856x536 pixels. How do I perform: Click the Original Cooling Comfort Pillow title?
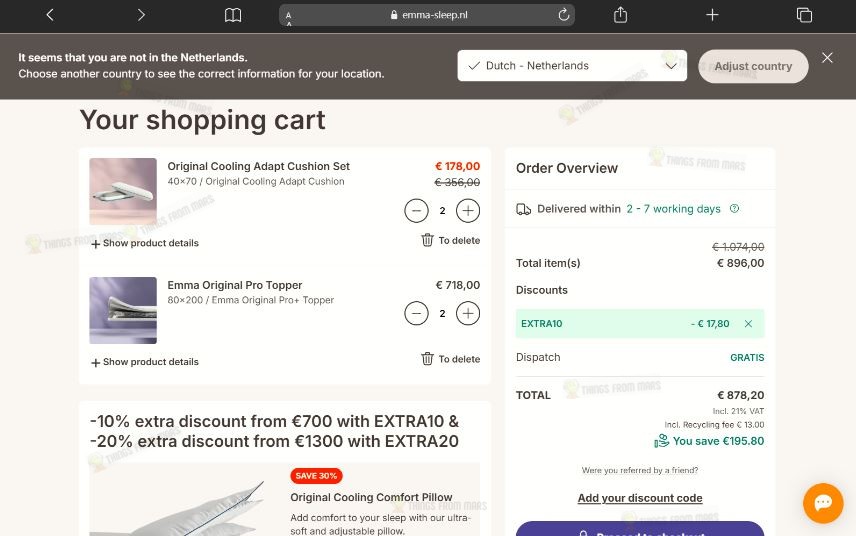[371, 497]
